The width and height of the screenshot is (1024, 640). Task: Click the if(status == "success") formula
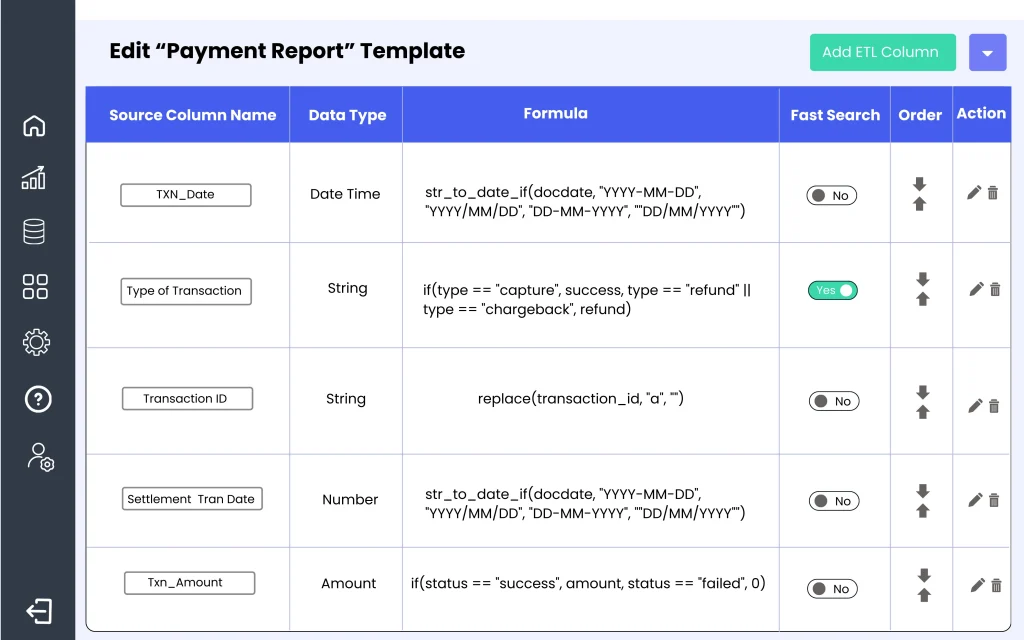(588, 583)
